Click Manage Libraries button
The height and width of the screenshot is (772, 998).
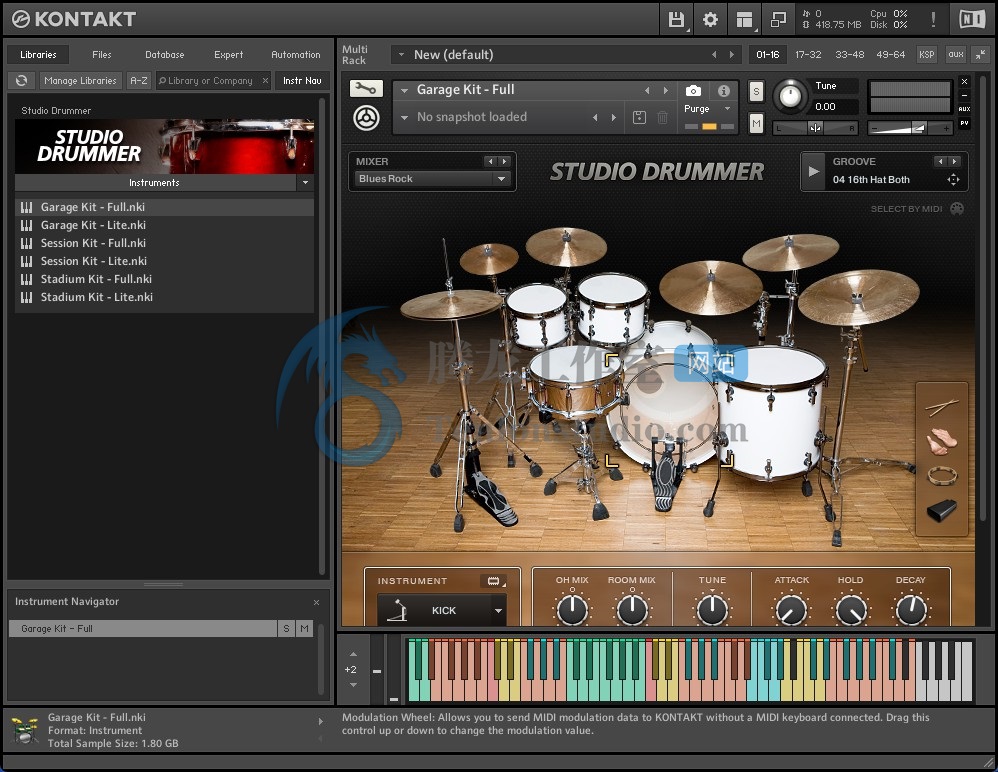(80, 81)
